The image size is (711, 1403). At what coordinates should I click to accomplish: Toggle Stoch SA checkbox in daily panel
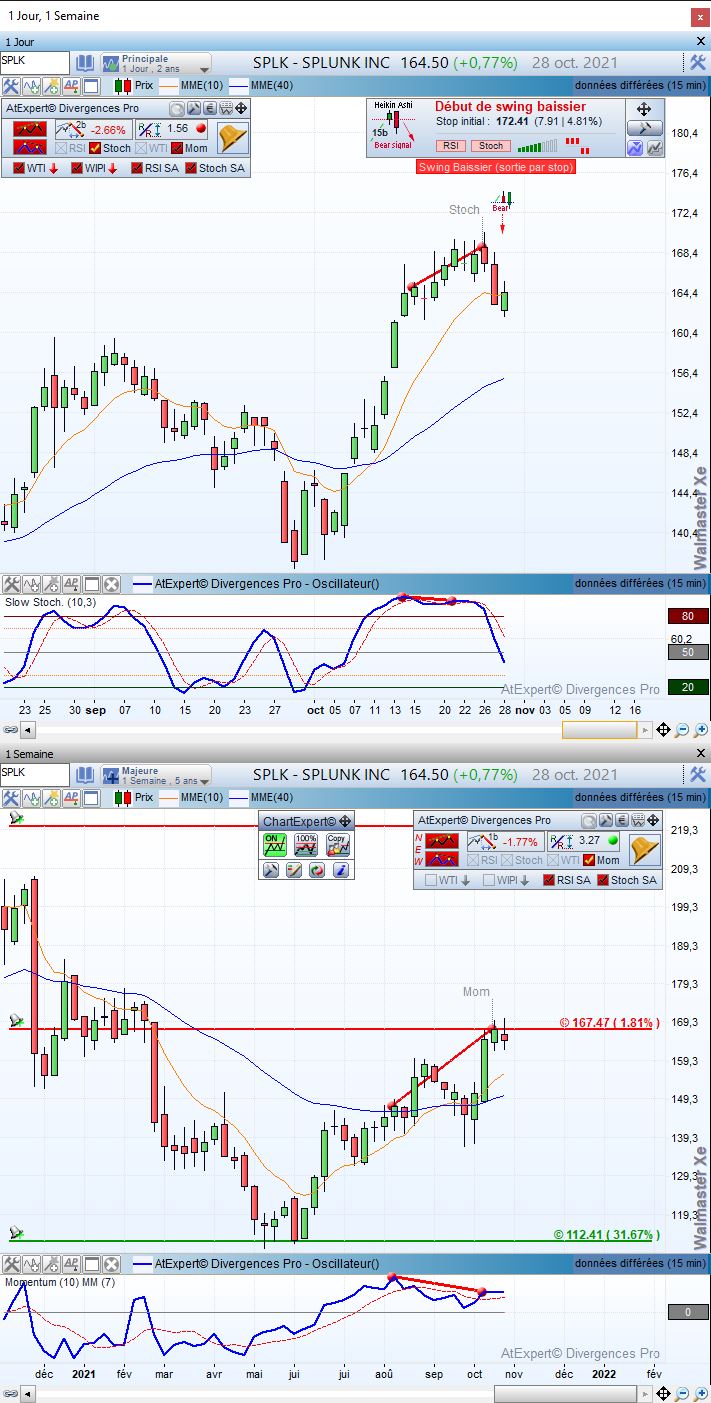pyautogui.click(x=190, y=168)
